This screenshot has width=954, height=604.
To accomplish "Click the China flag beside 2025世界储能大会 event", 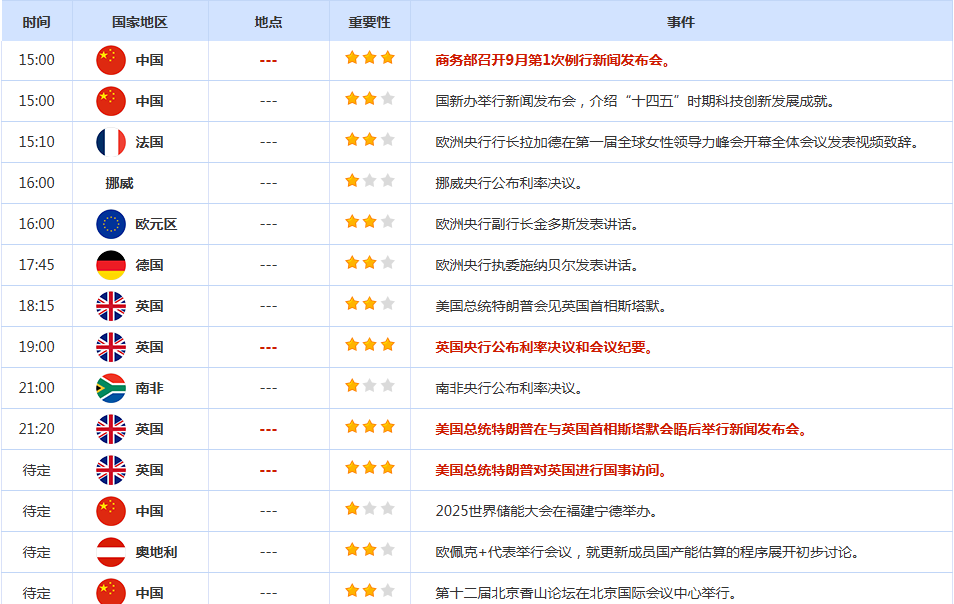I will pos(111,511).
